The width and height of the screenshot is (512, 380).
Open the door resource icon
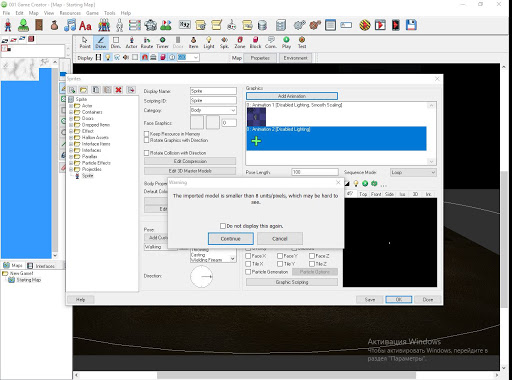39,25
